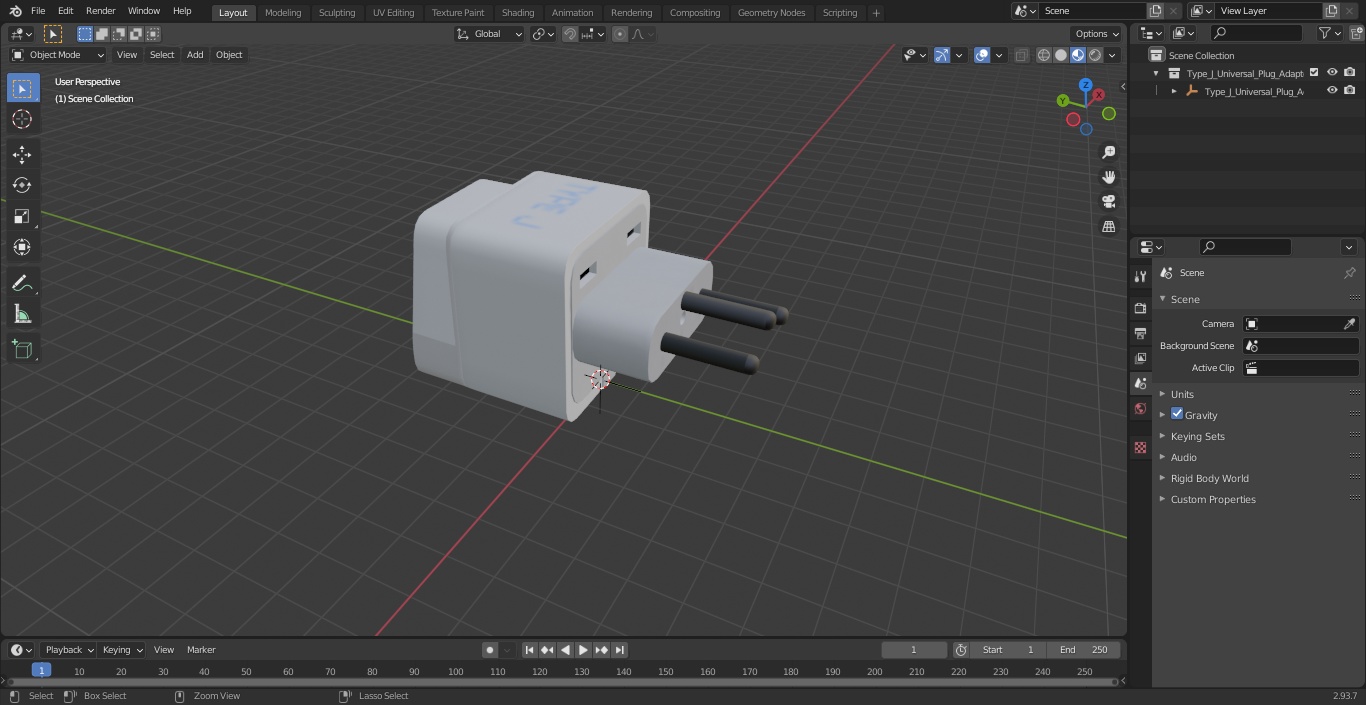The image size is (1366, 705).
Task: Open the World properties tab
Action: (x=1140, y=408)
